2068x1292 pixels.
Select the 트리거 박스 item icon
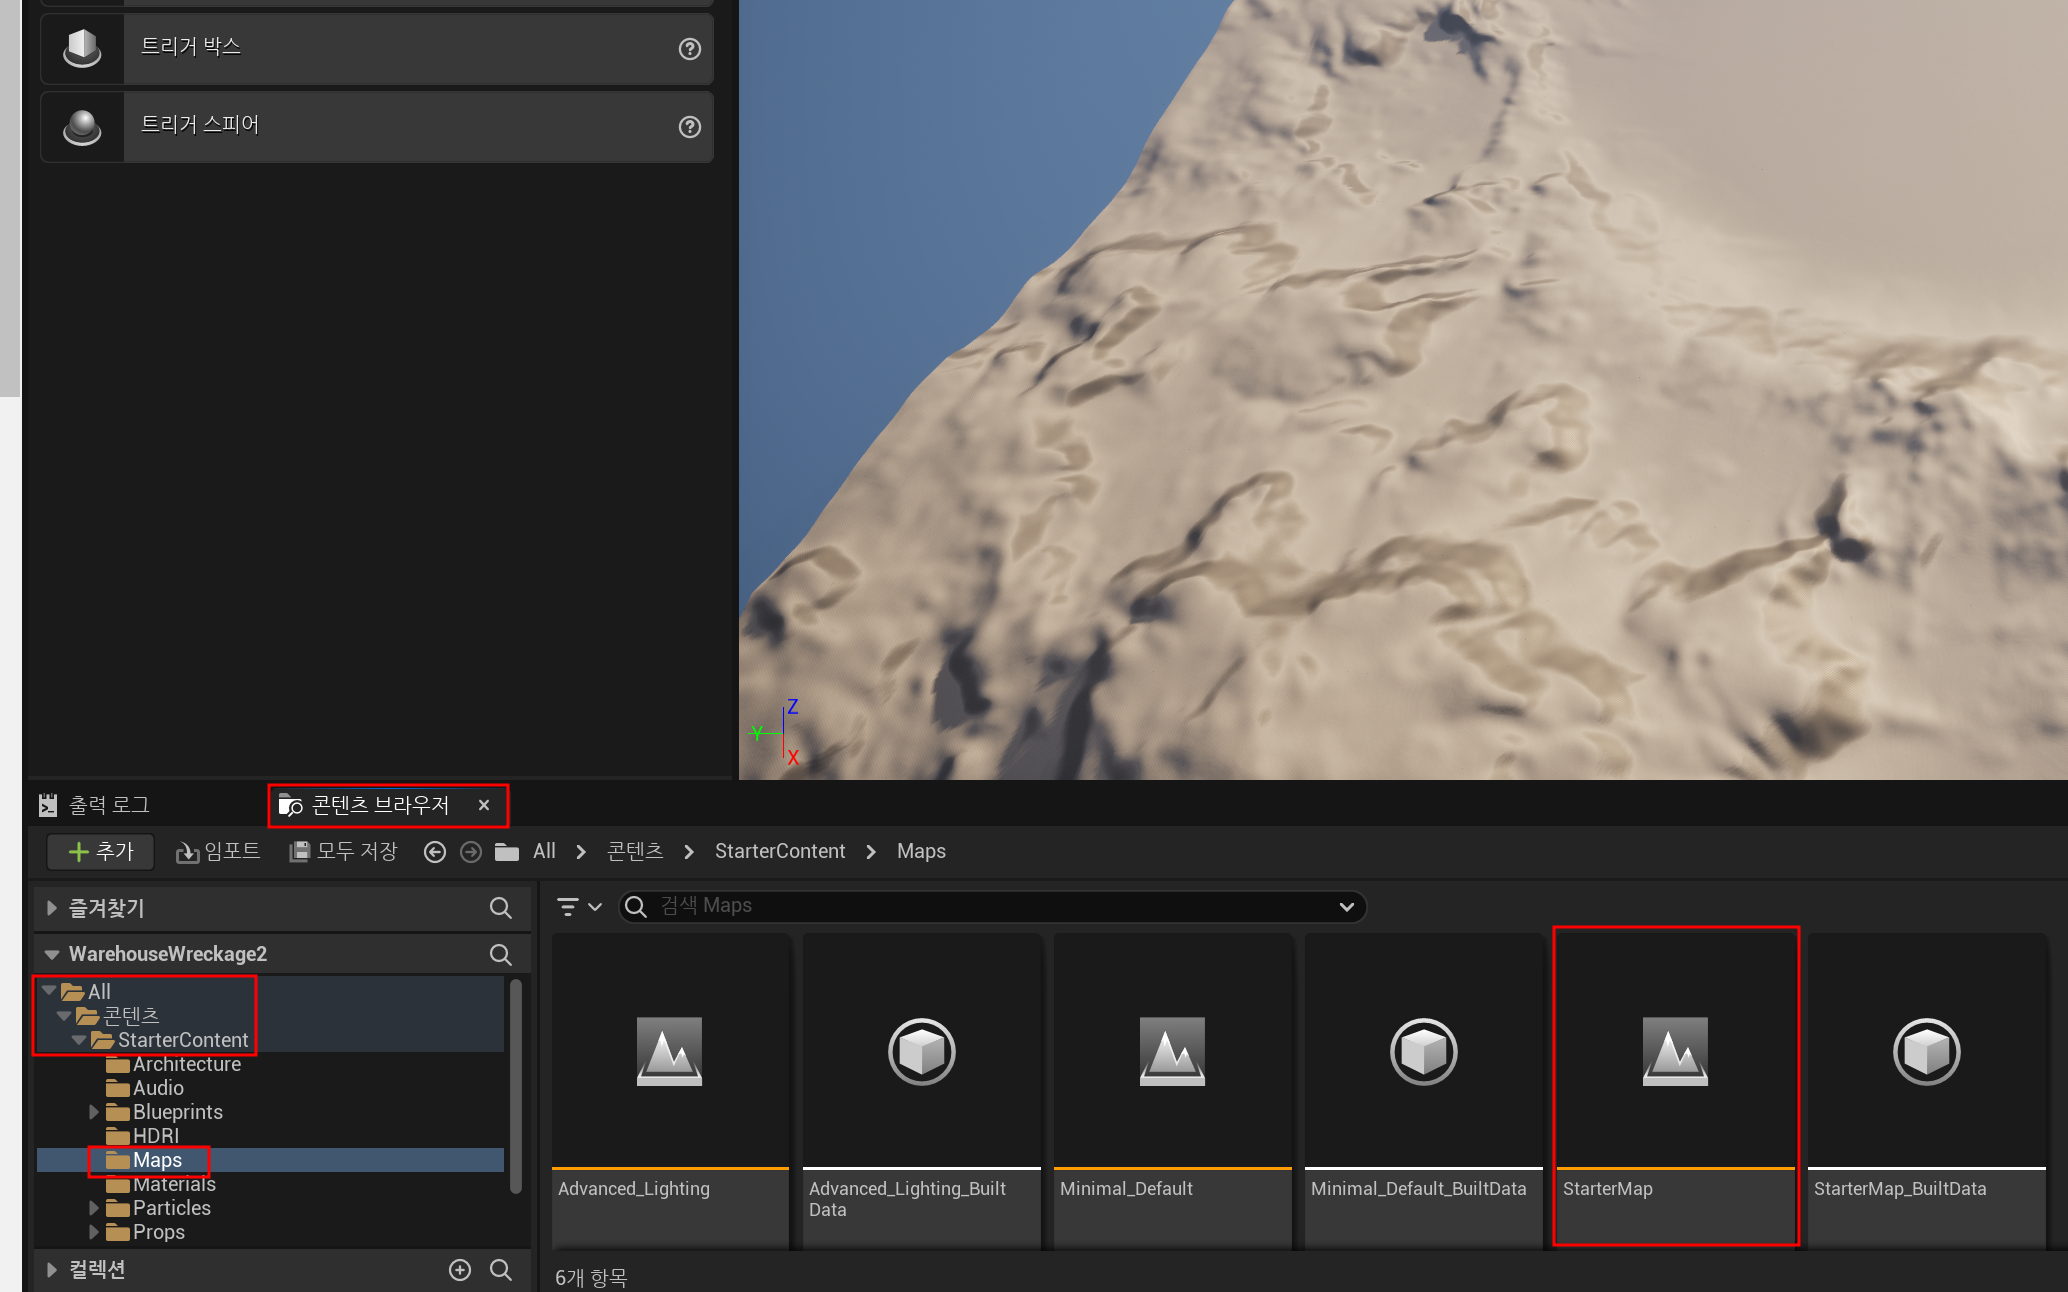(x=82, y=47)
